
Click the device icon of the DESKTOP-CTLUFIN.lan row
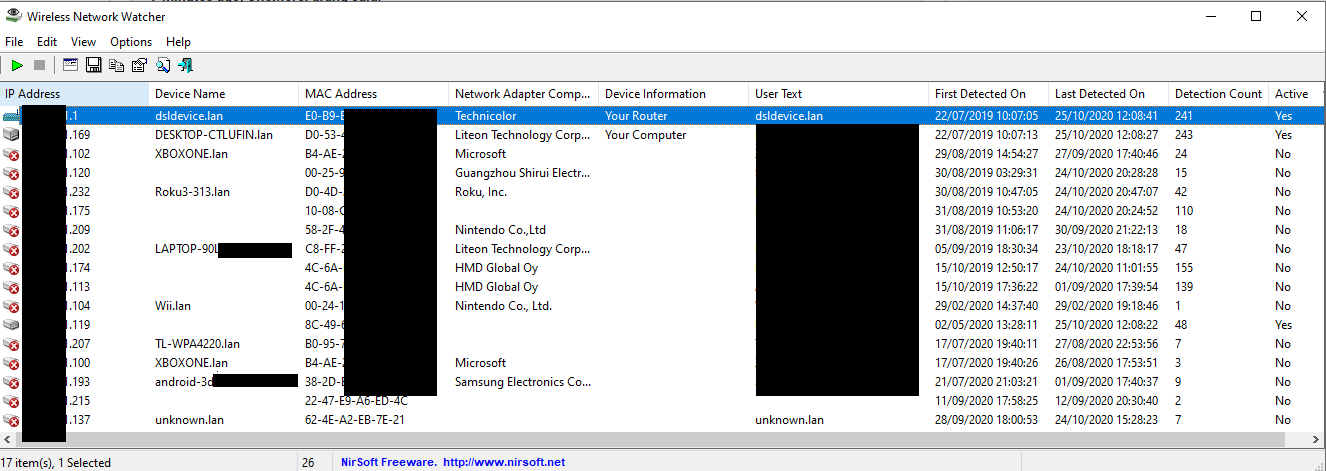[x=12, y=135]
